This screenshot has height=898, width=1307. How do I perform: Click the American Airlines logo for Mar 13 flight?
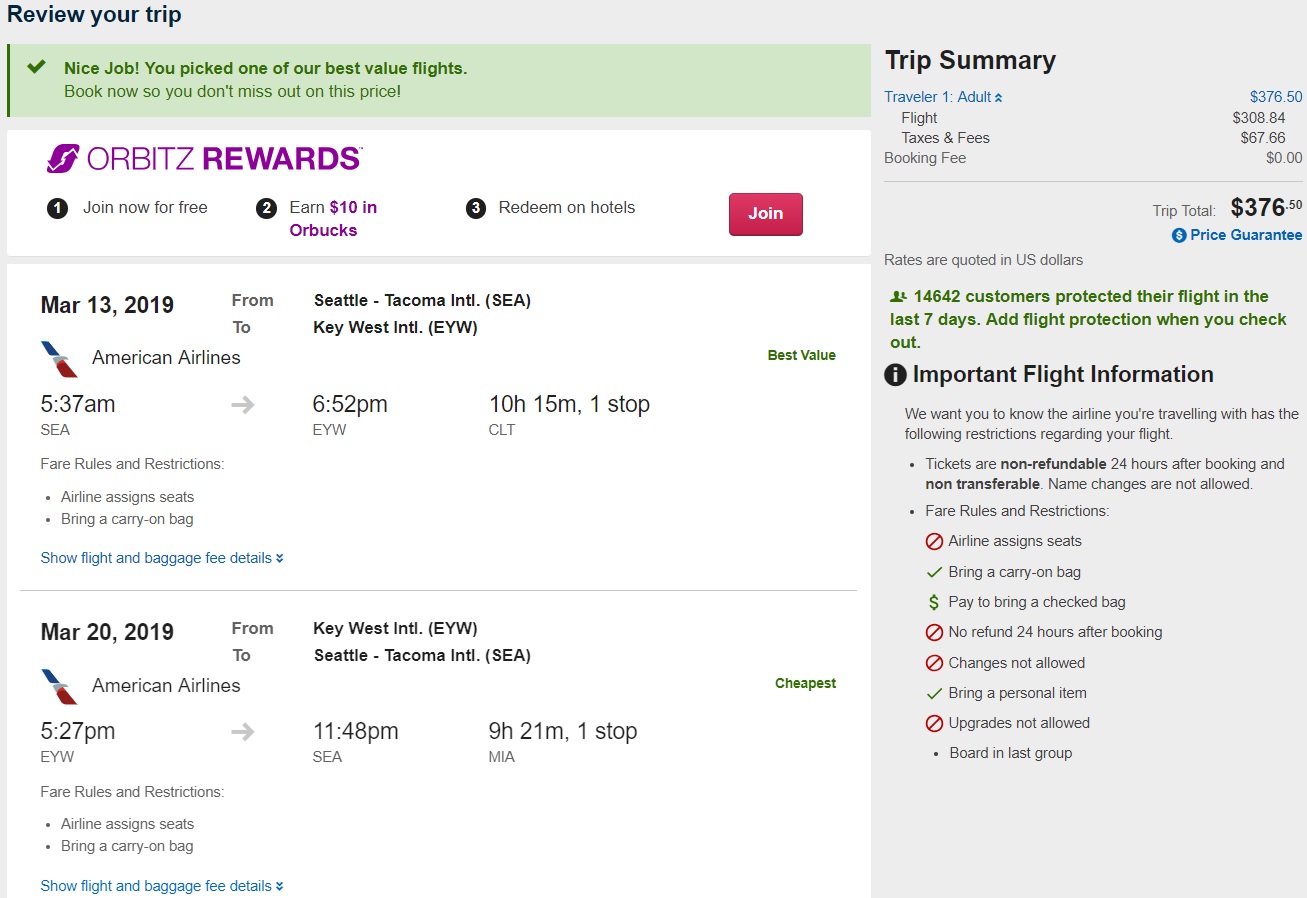60,358
